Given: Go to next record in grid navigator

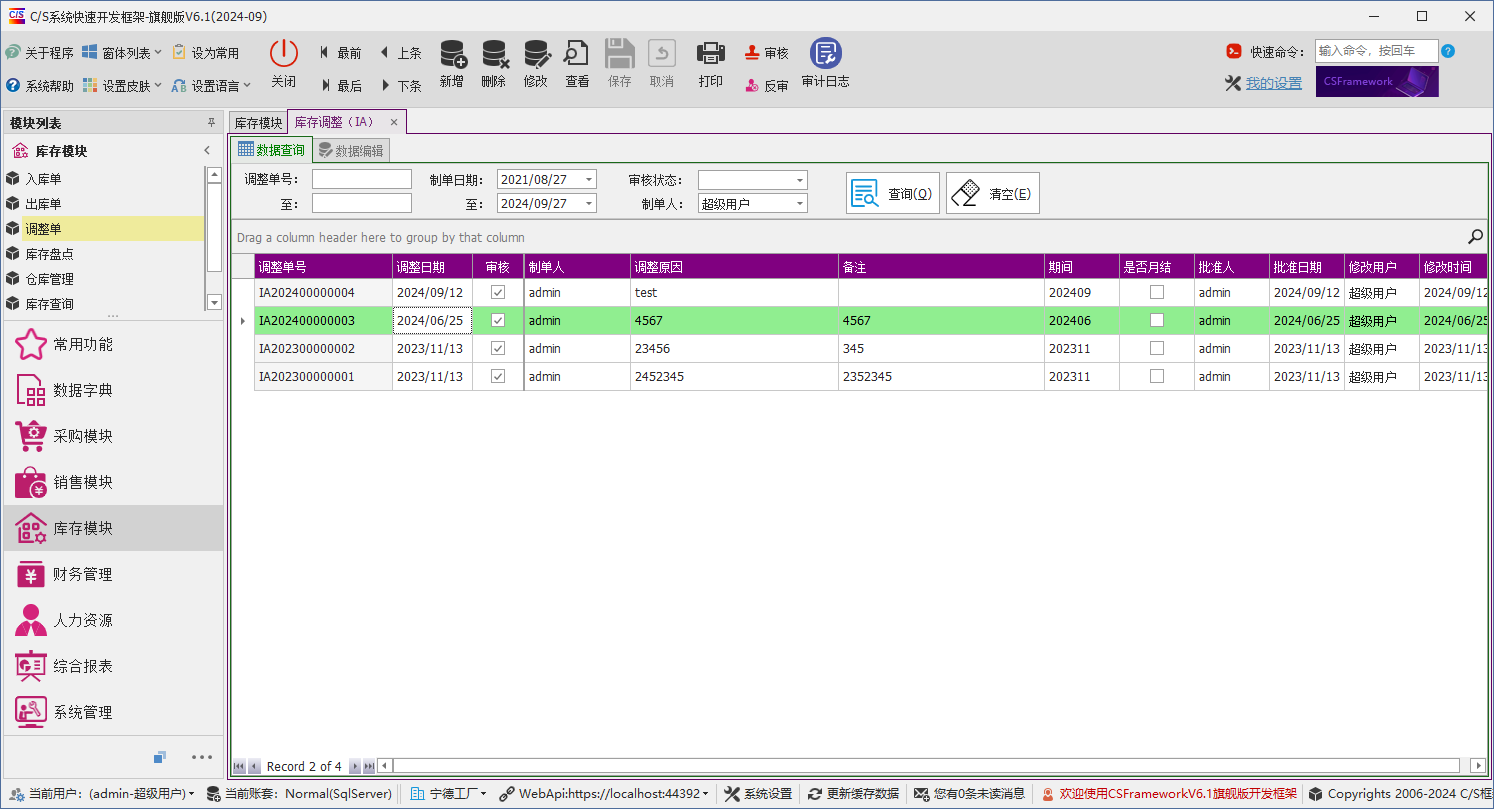Looking at the screenshot, I should [x=355, y=766].
